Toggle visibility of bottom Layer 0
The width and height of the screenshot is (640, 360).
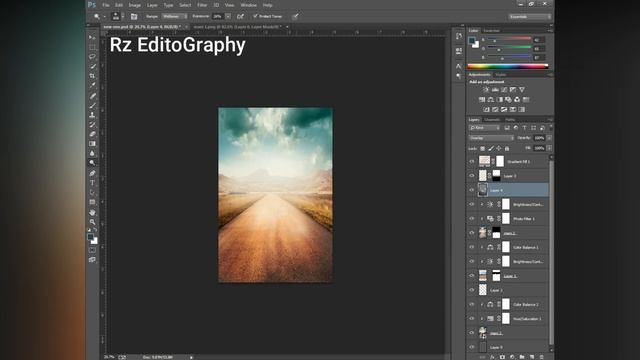(x=472, y=347)
